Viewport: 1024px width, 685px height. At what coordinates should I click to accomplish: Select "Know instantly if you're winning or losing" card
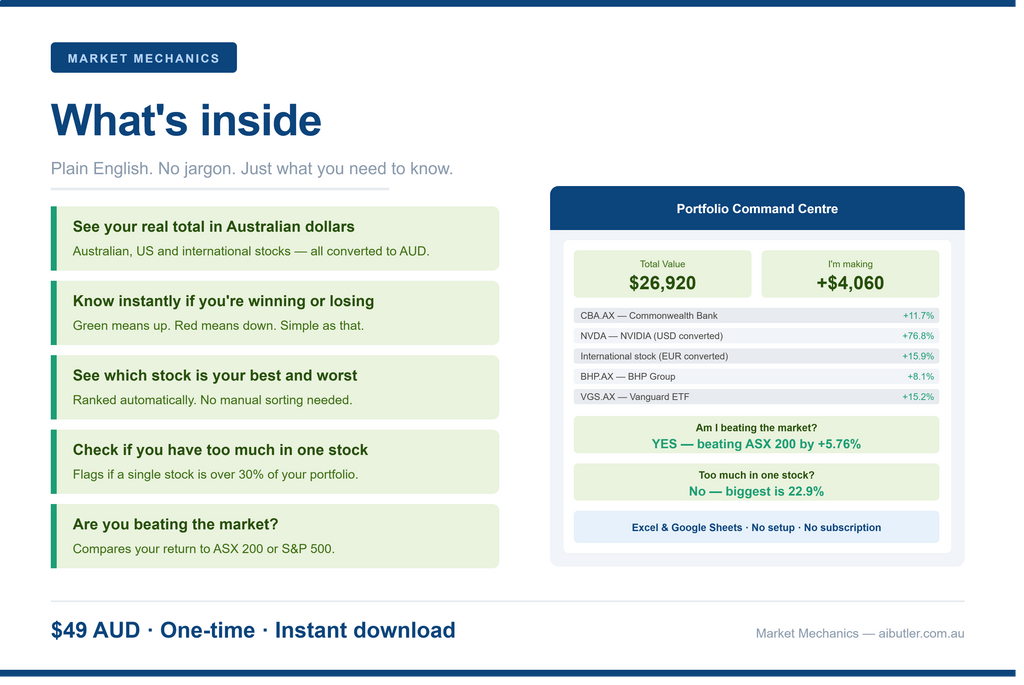pyautogui.click(x=275, y=313)
